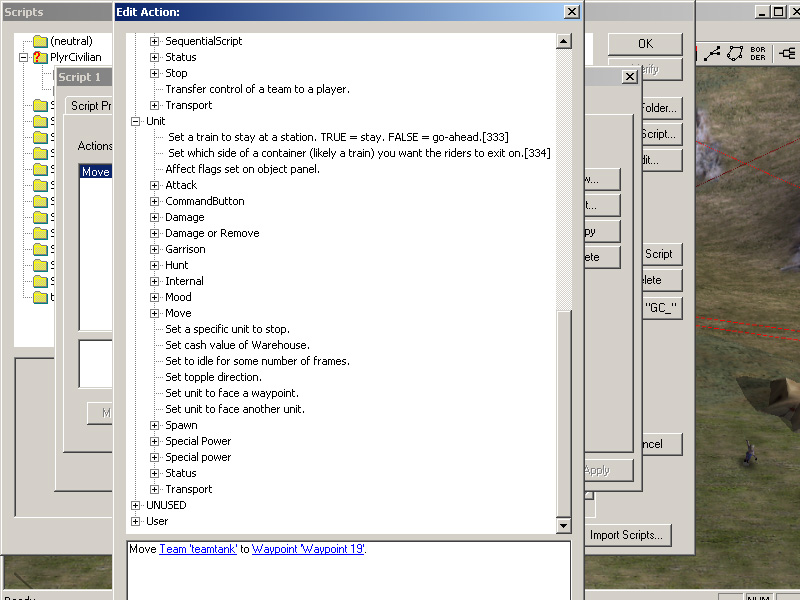
Task: Expand the Special Power category
Action: (x=155, y=441)
